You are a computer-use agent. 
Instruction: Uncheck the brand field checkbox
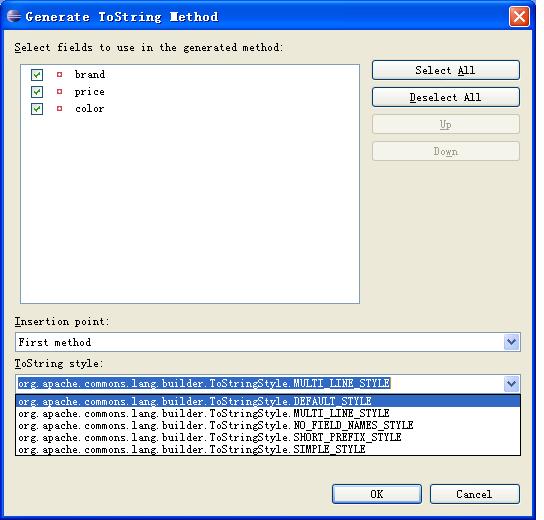click(37, 75)
